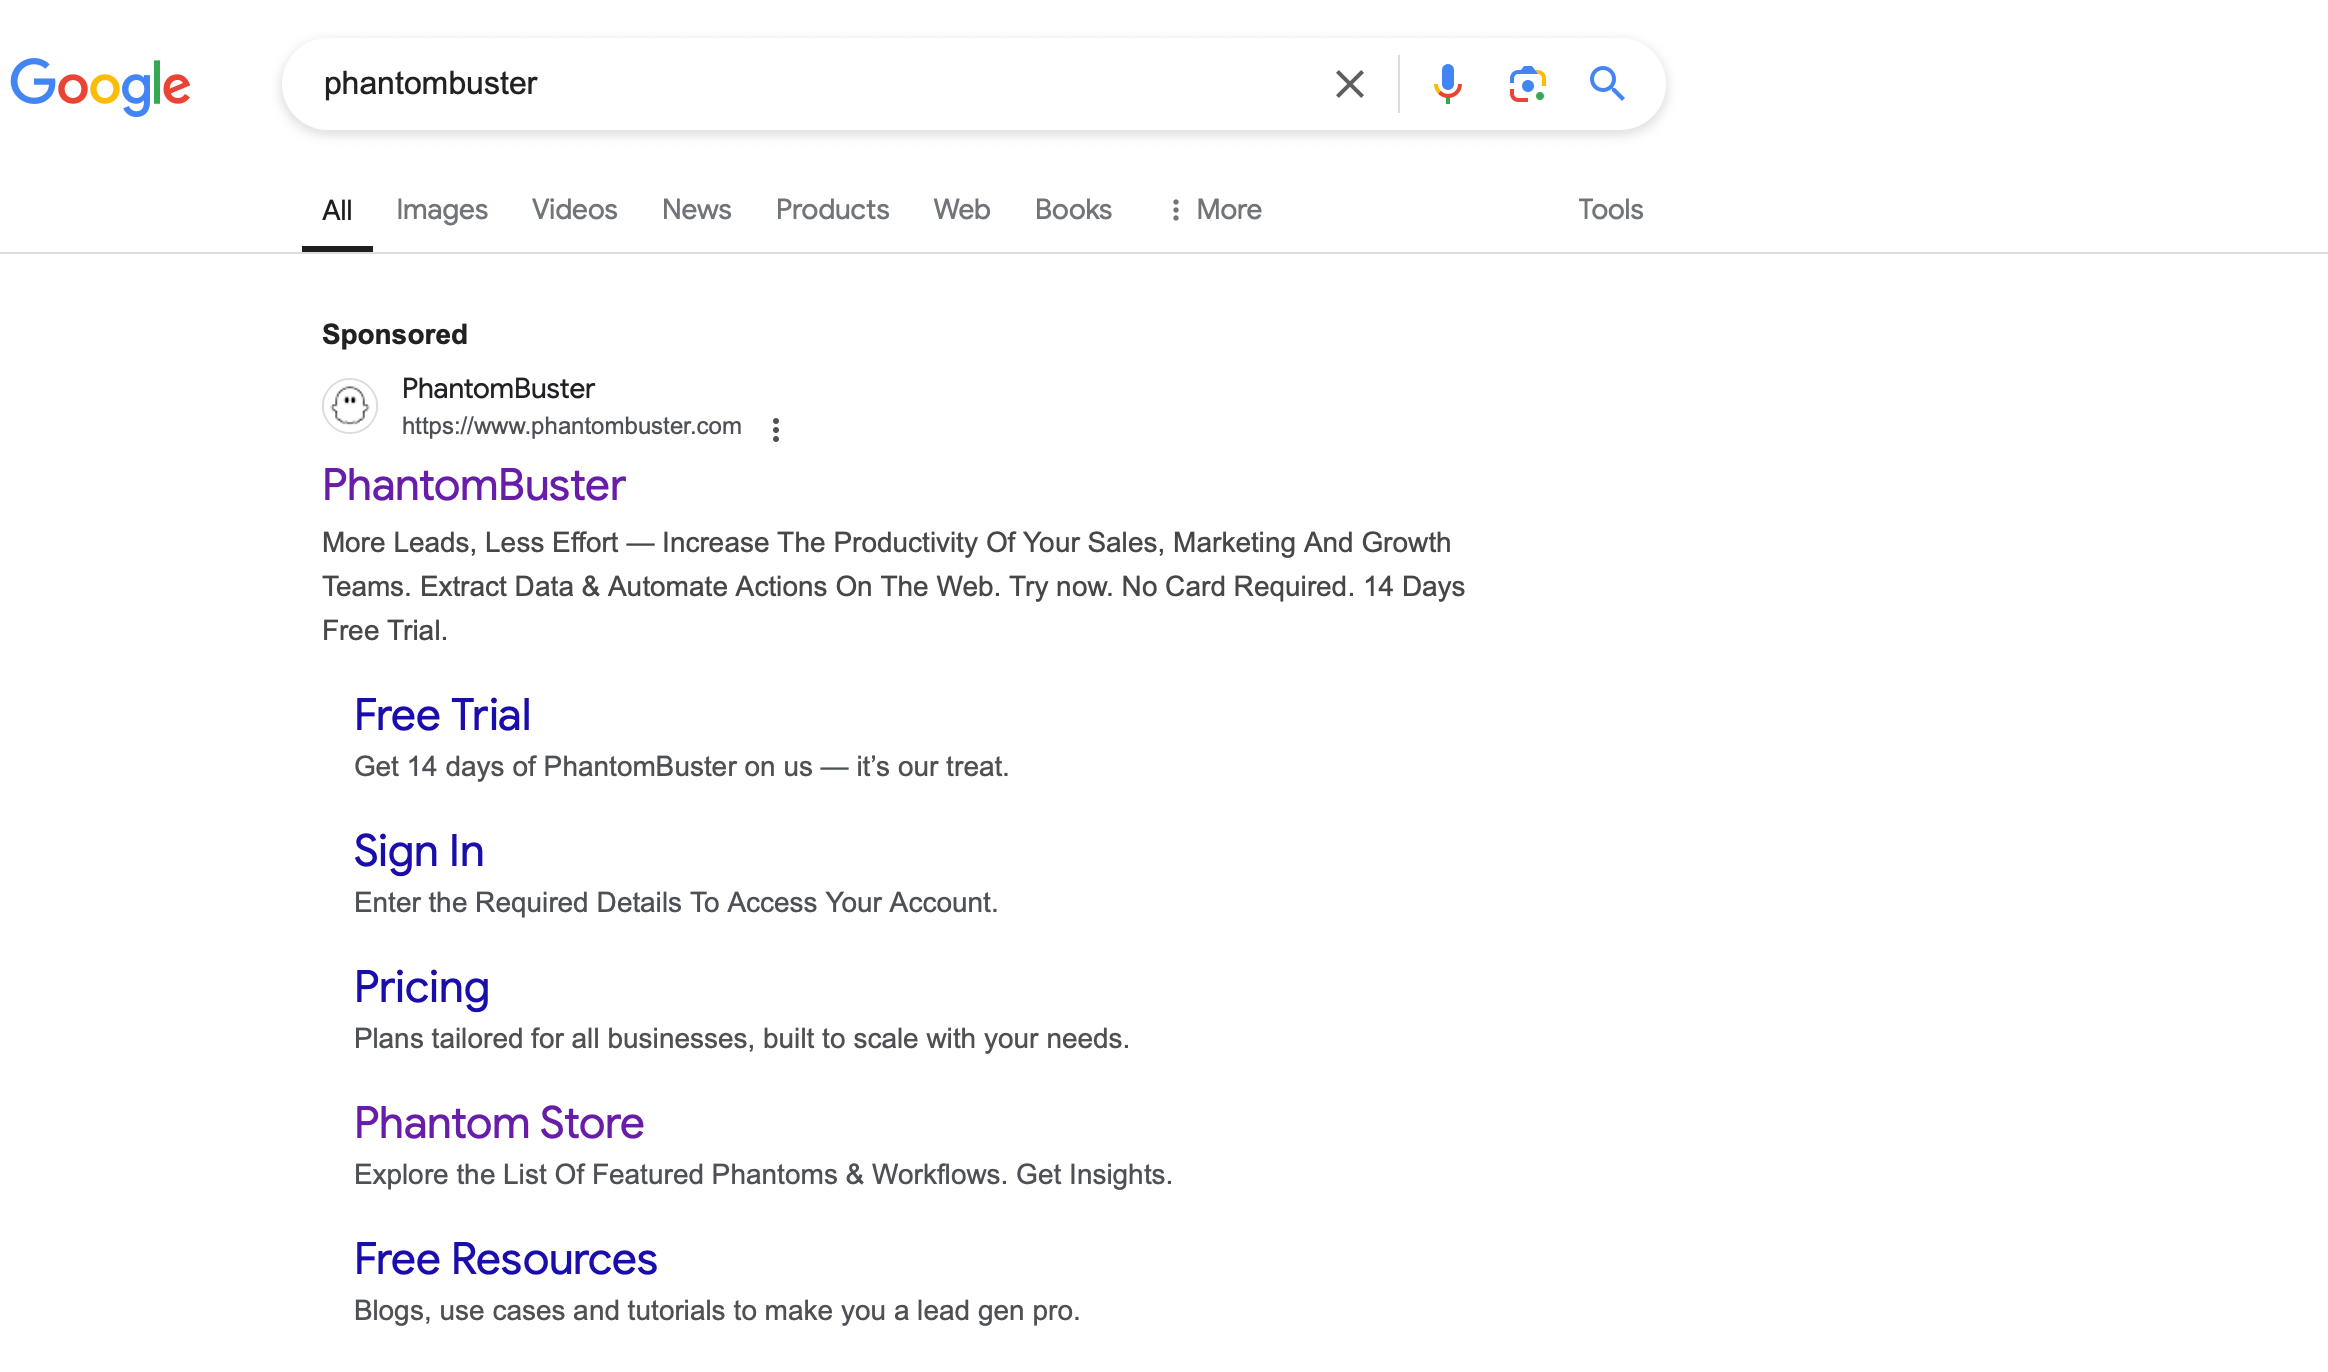The width and height of the screenshot is (2328, 1372).
Task: Open the PhantomBuster ad headline link
Action: (x=473, y=485)
